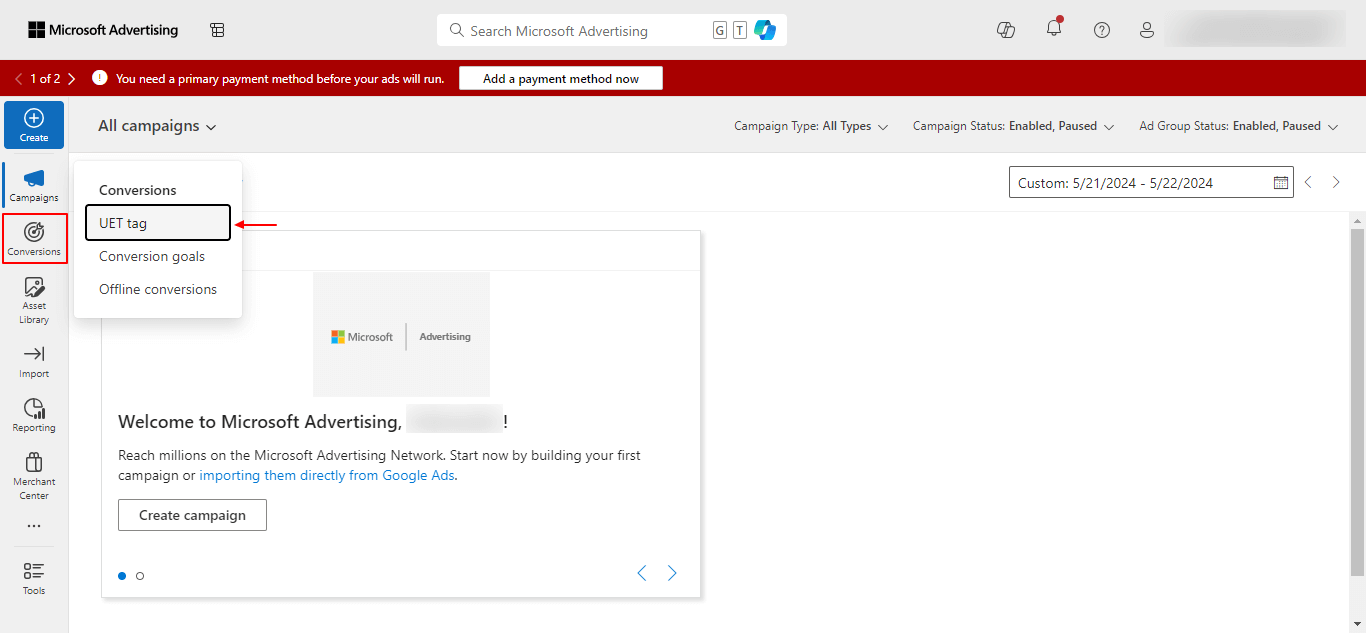The width and height of the screenshot is (1366, 633).
Task: Open importing them directly from Google Ads link
Action: tap(327, 475)
